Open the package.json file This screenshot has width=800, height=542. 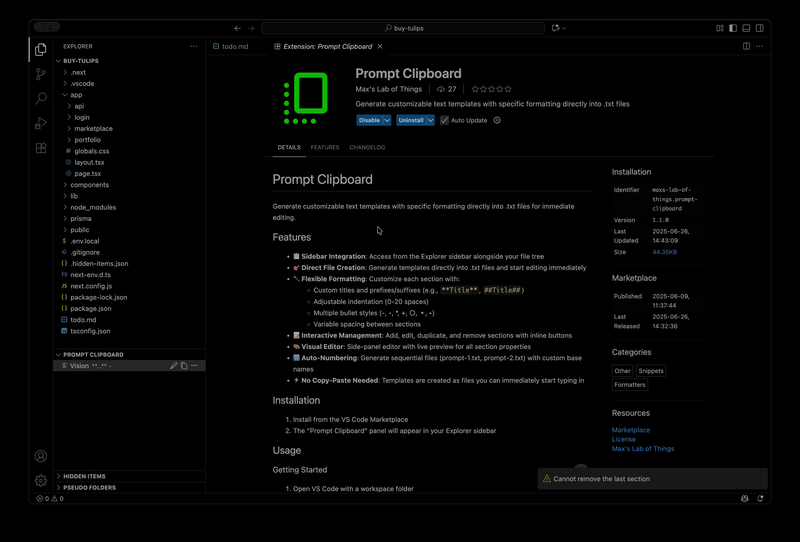point(130,308)
